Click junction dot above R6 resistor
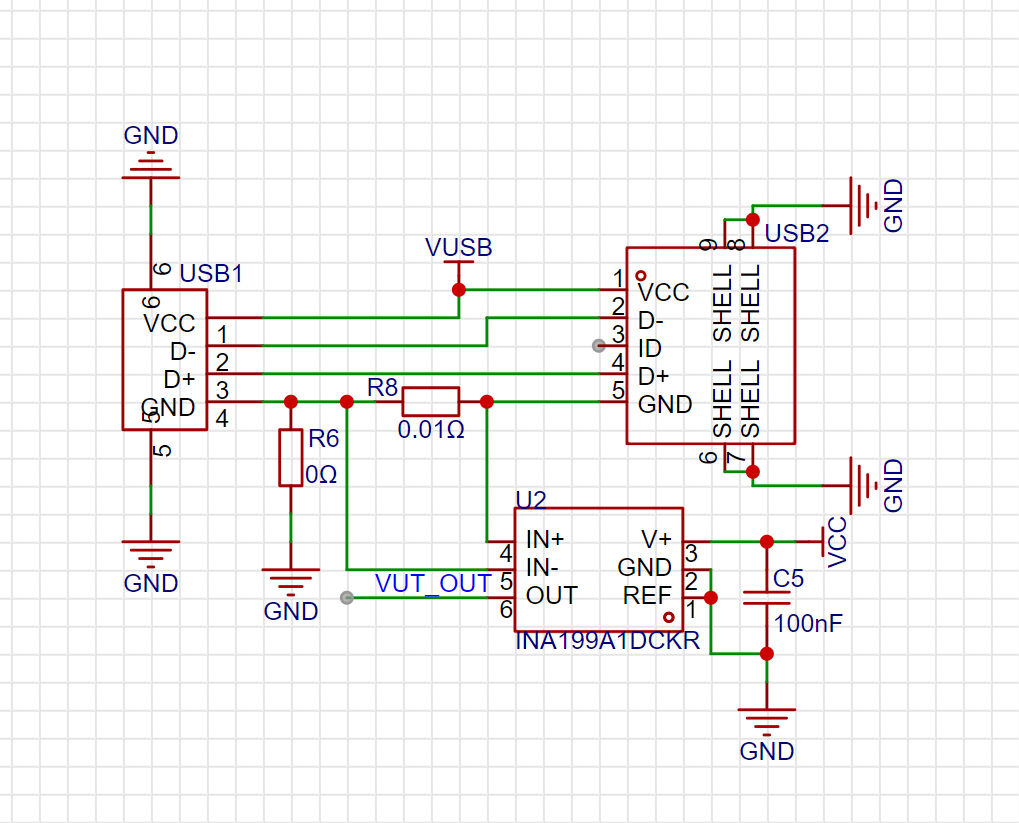 (290, 402)
